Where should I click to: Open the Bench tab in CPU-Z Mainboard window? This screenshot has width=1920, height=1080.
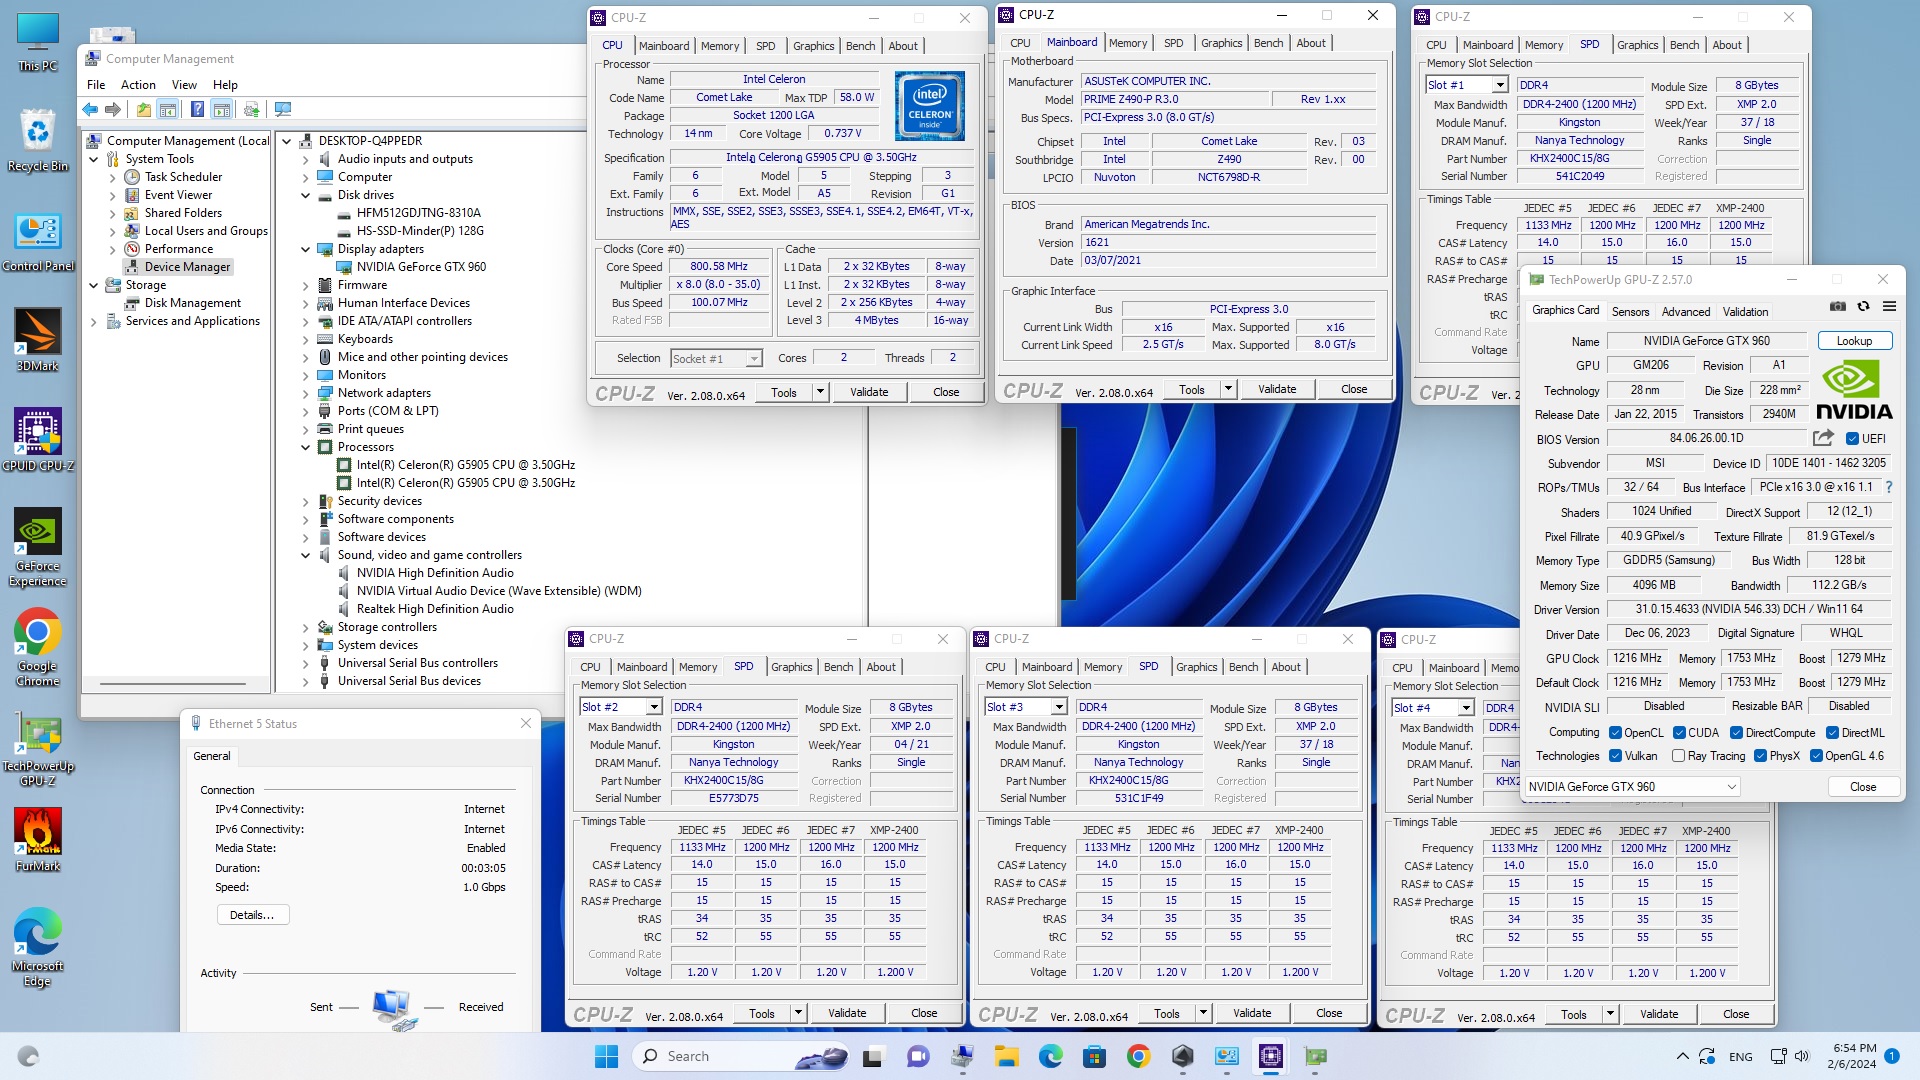click(1268, 43)
